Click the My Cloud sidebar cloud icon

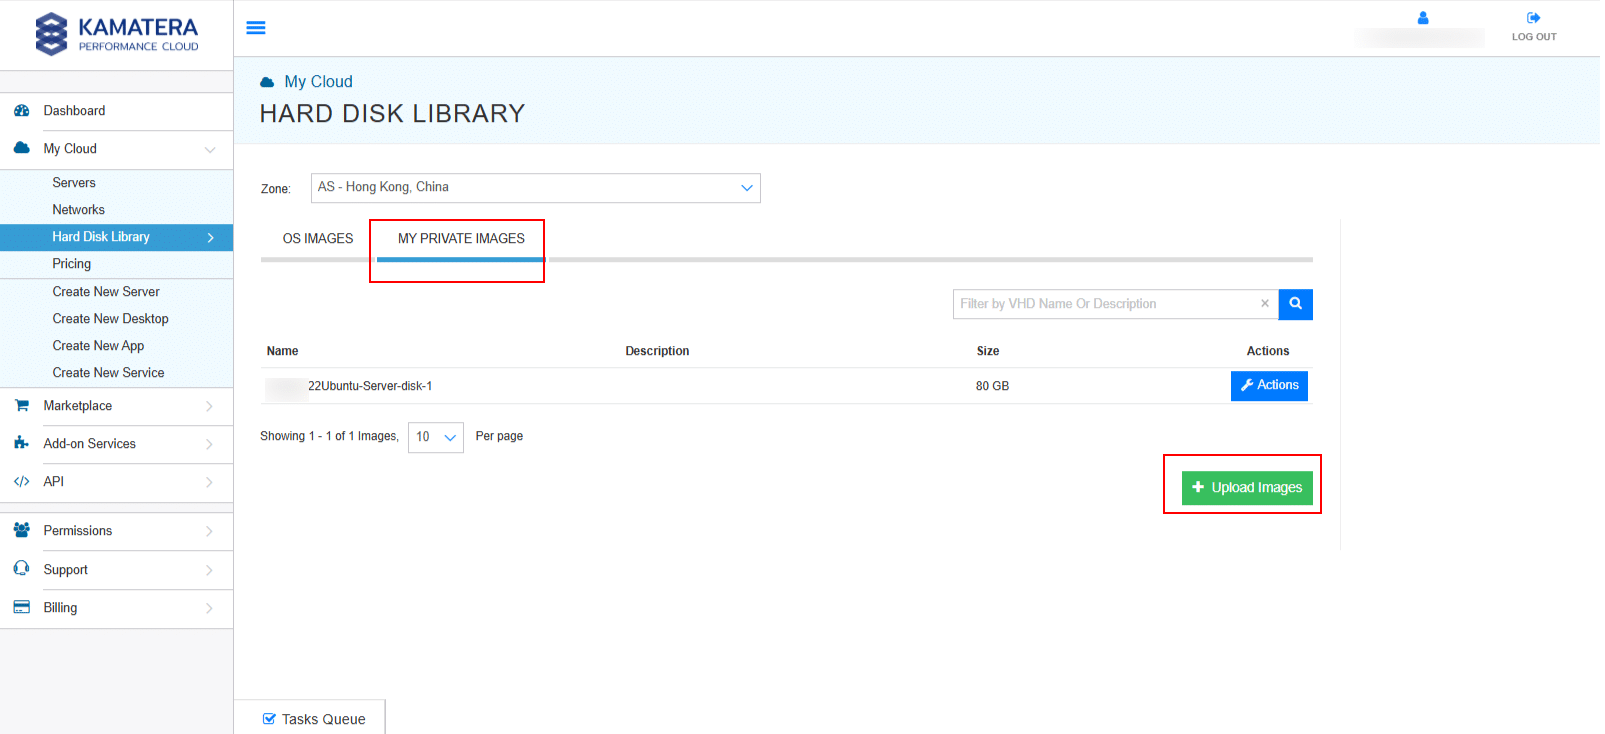coord(22,148)
